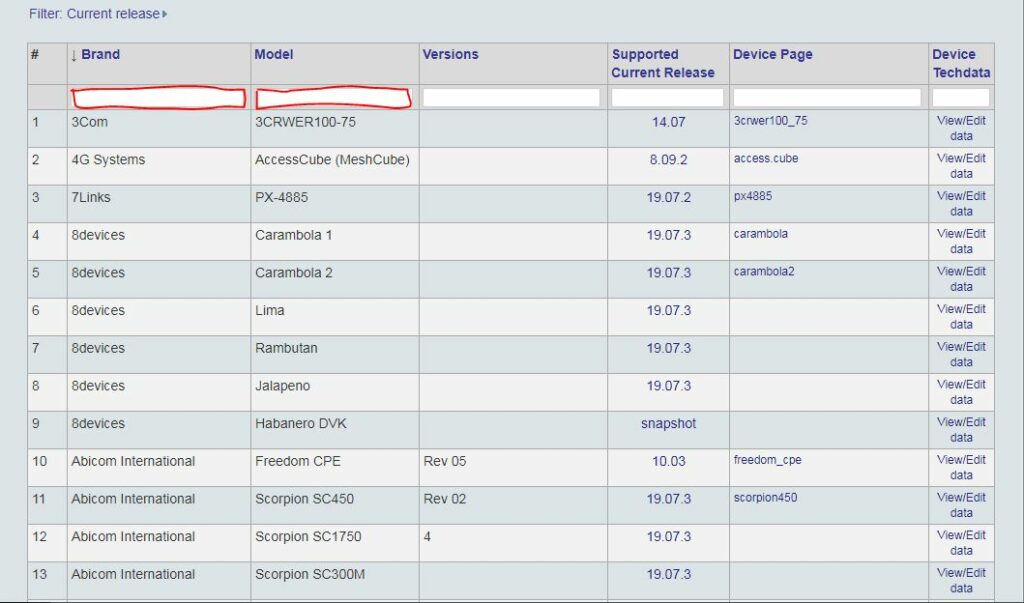This screenshot has height=603, width=1024.
Task: Expand the Current release filter
Action: 98,14
